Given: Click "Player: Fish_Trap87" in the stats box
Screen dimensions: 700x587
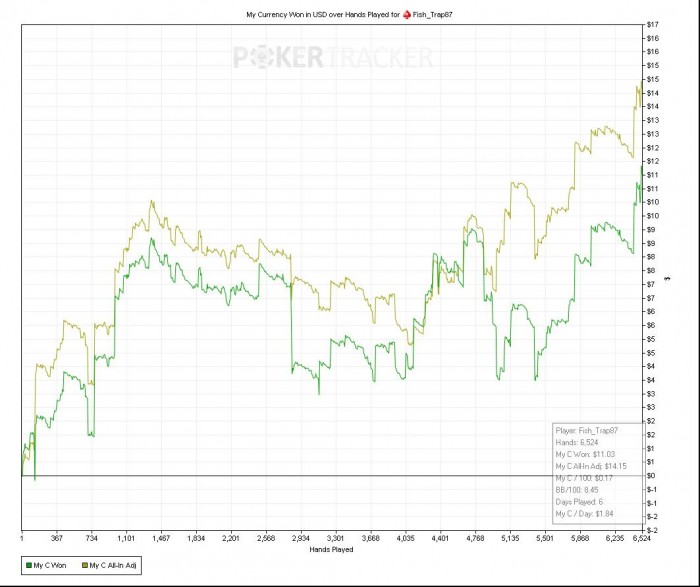Looking at the screenshot, I should 587,431.
